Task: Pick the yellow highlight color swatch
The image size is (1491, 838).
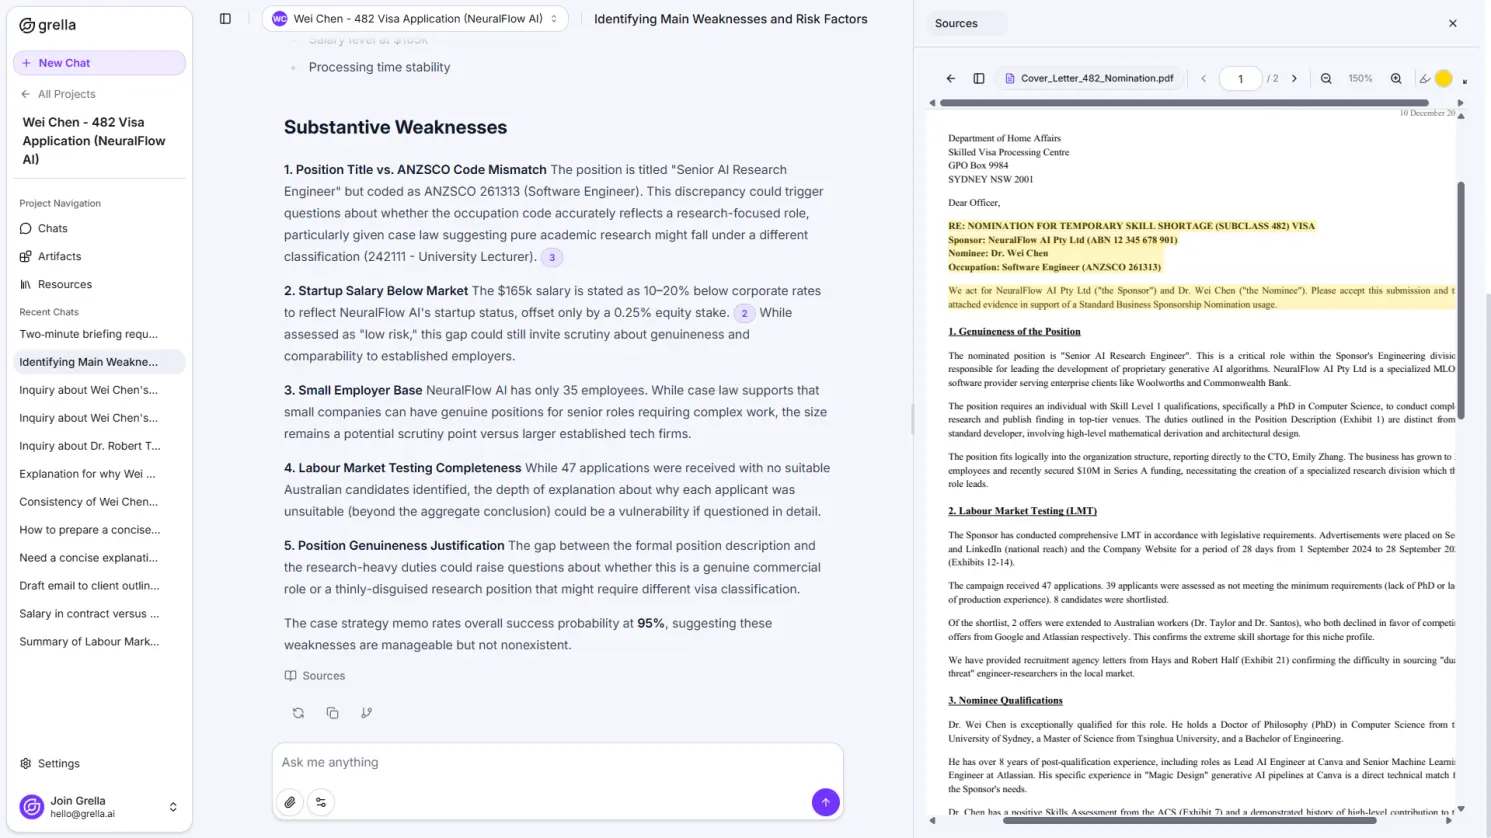Action: [x=1443, y=79]
